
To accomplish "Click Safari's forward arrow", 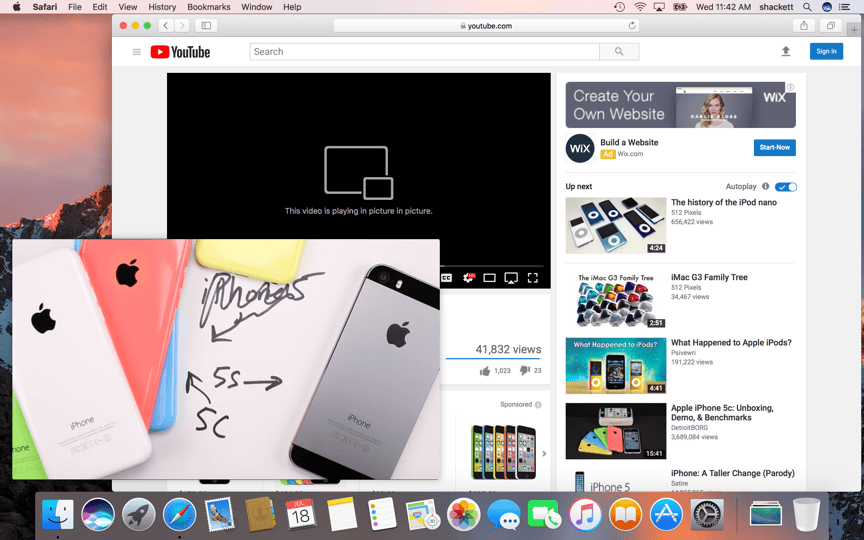I will 182,25.
